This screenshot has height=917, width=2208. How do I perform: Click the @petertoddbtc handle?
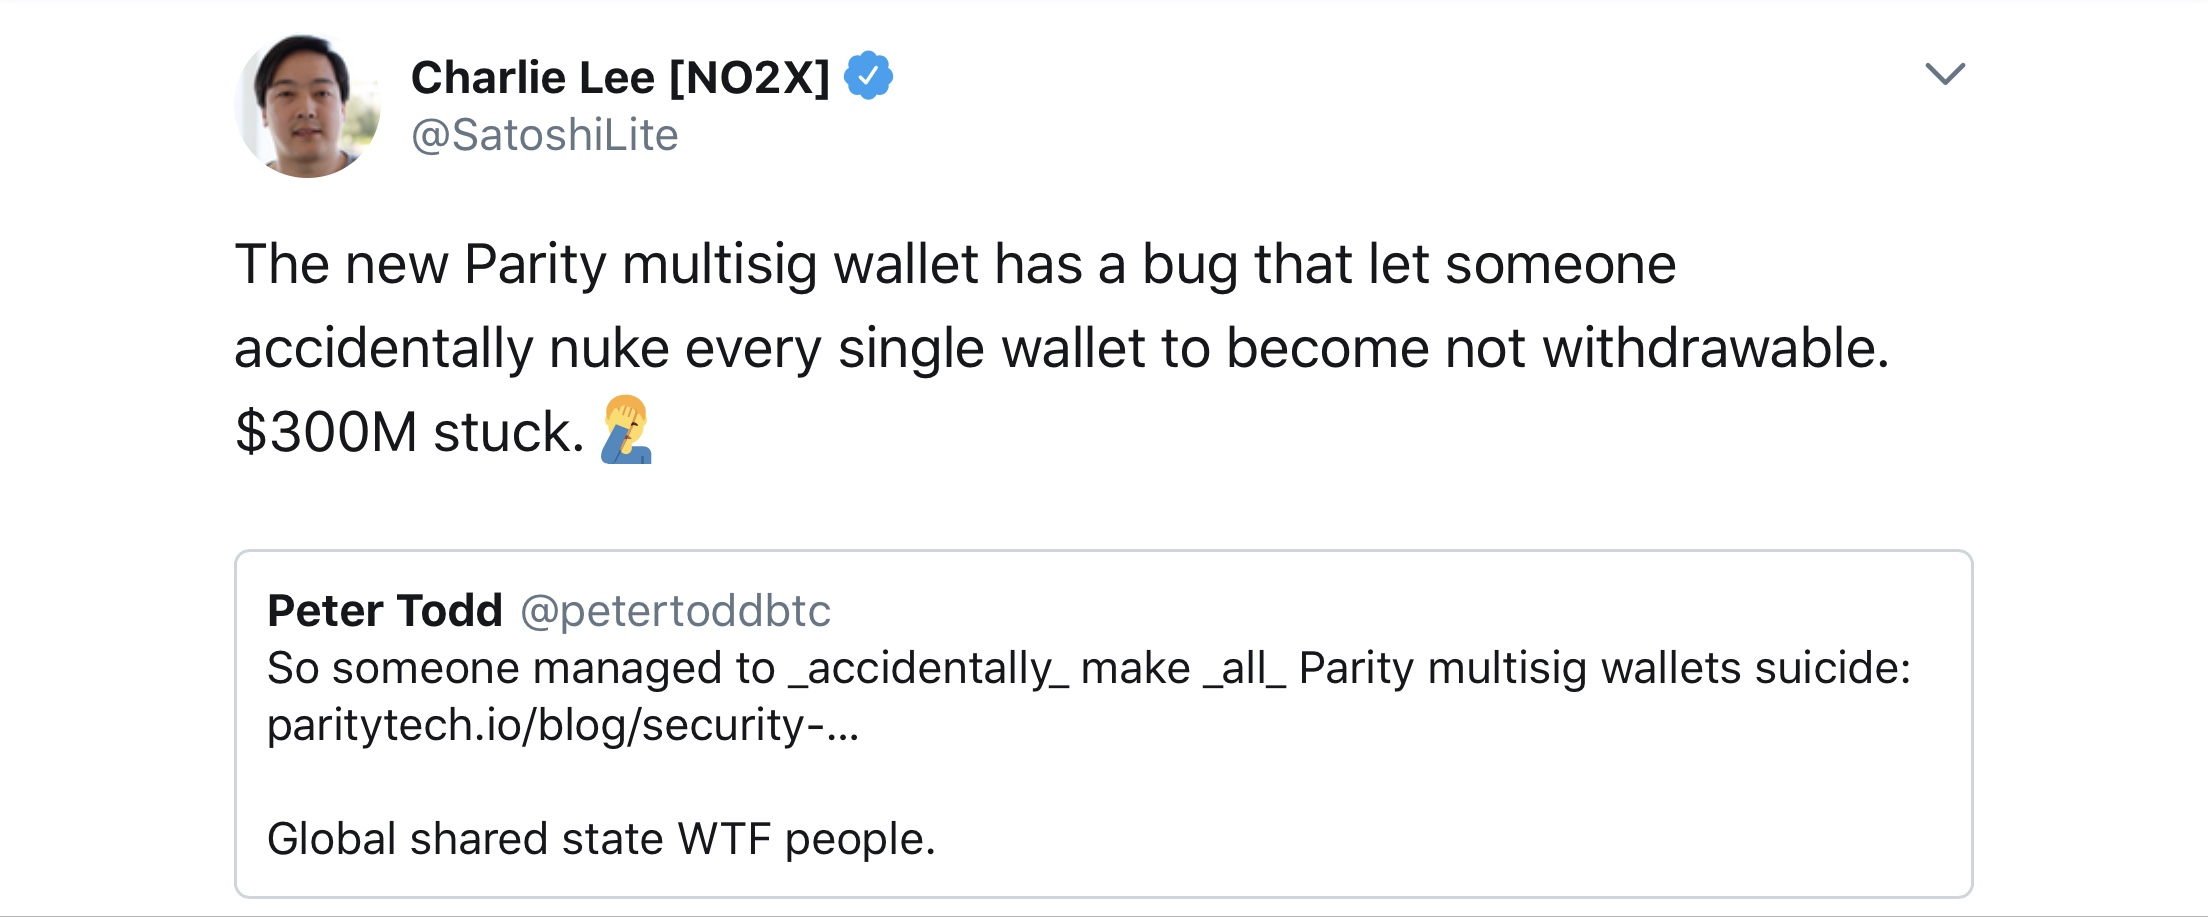pyautogui.click(x=675, y=611)
